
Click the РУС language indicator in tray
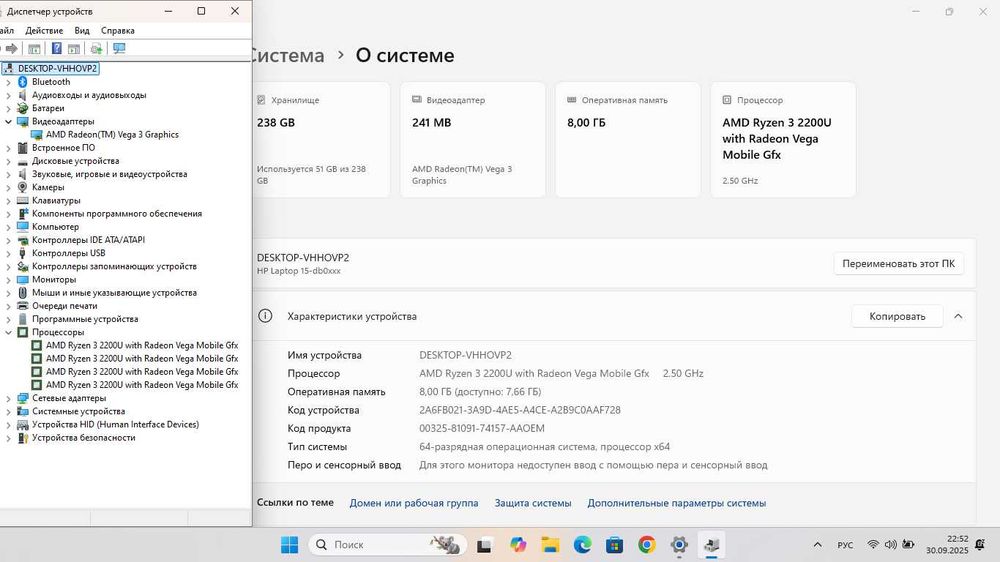[x=845, y=545]
